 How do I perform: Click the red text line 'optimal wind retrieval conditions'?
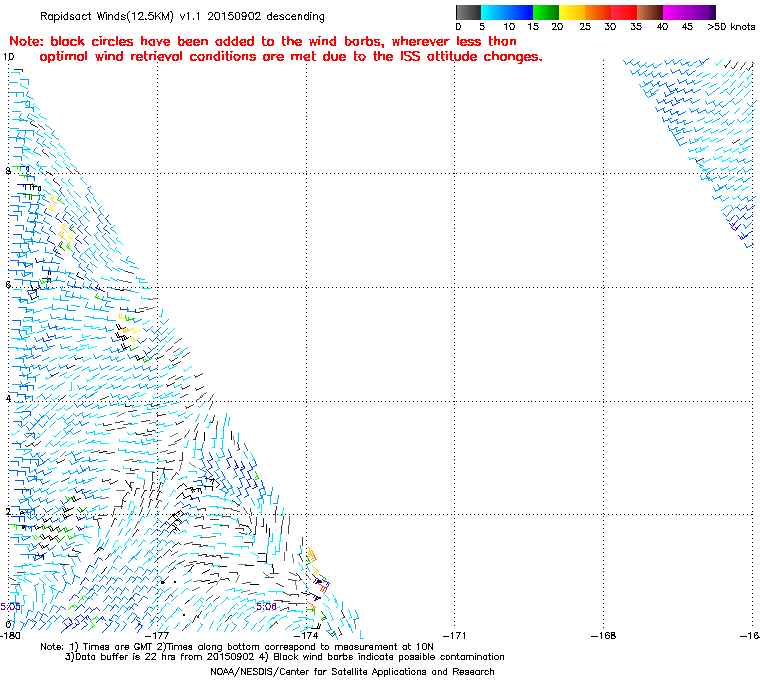pyautogui.click(x=291, y=57)
